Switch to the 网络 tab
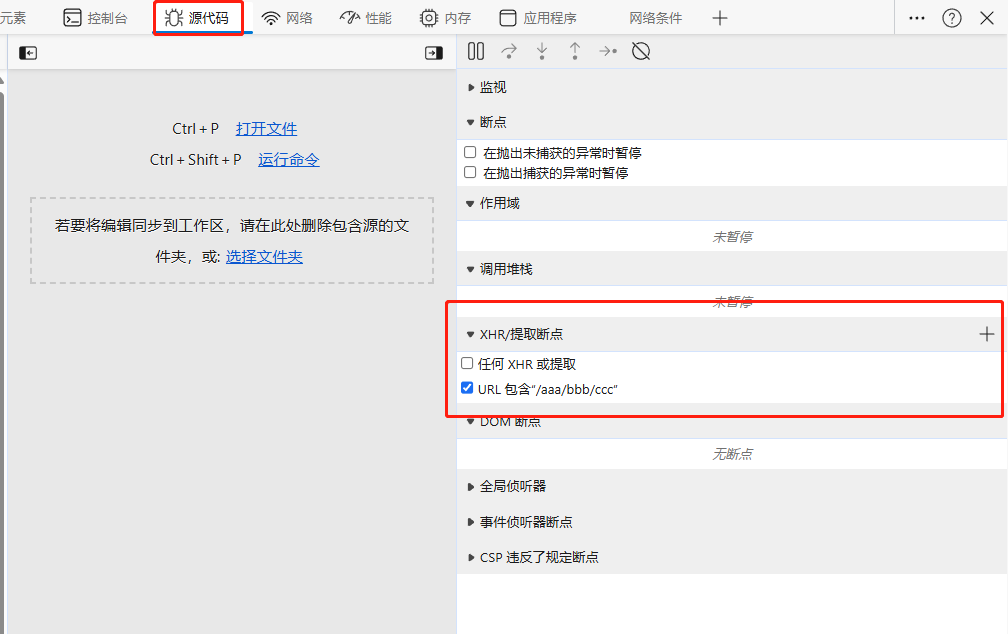The height and width of the screenshot is (634, 1008). point(287,18)
